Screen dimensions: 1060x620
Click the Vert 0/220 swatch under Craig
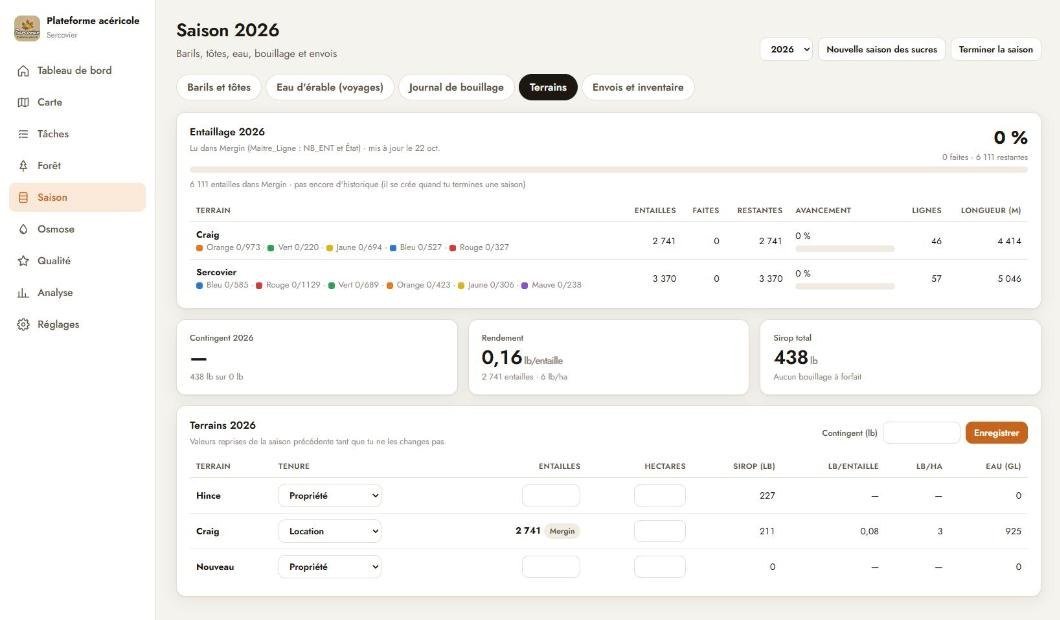coord(270,248)
